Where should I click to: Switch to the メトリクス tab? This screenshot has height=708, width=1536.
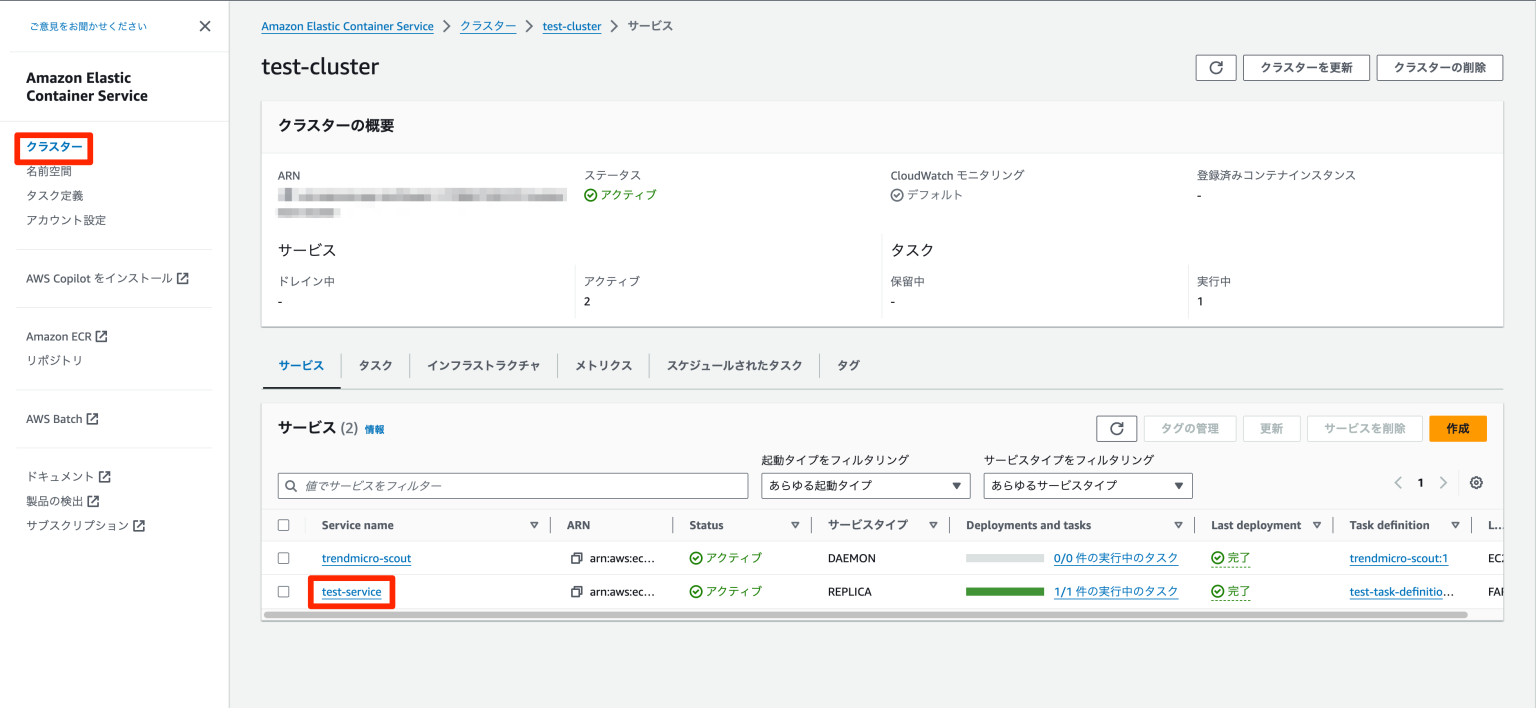603,366
